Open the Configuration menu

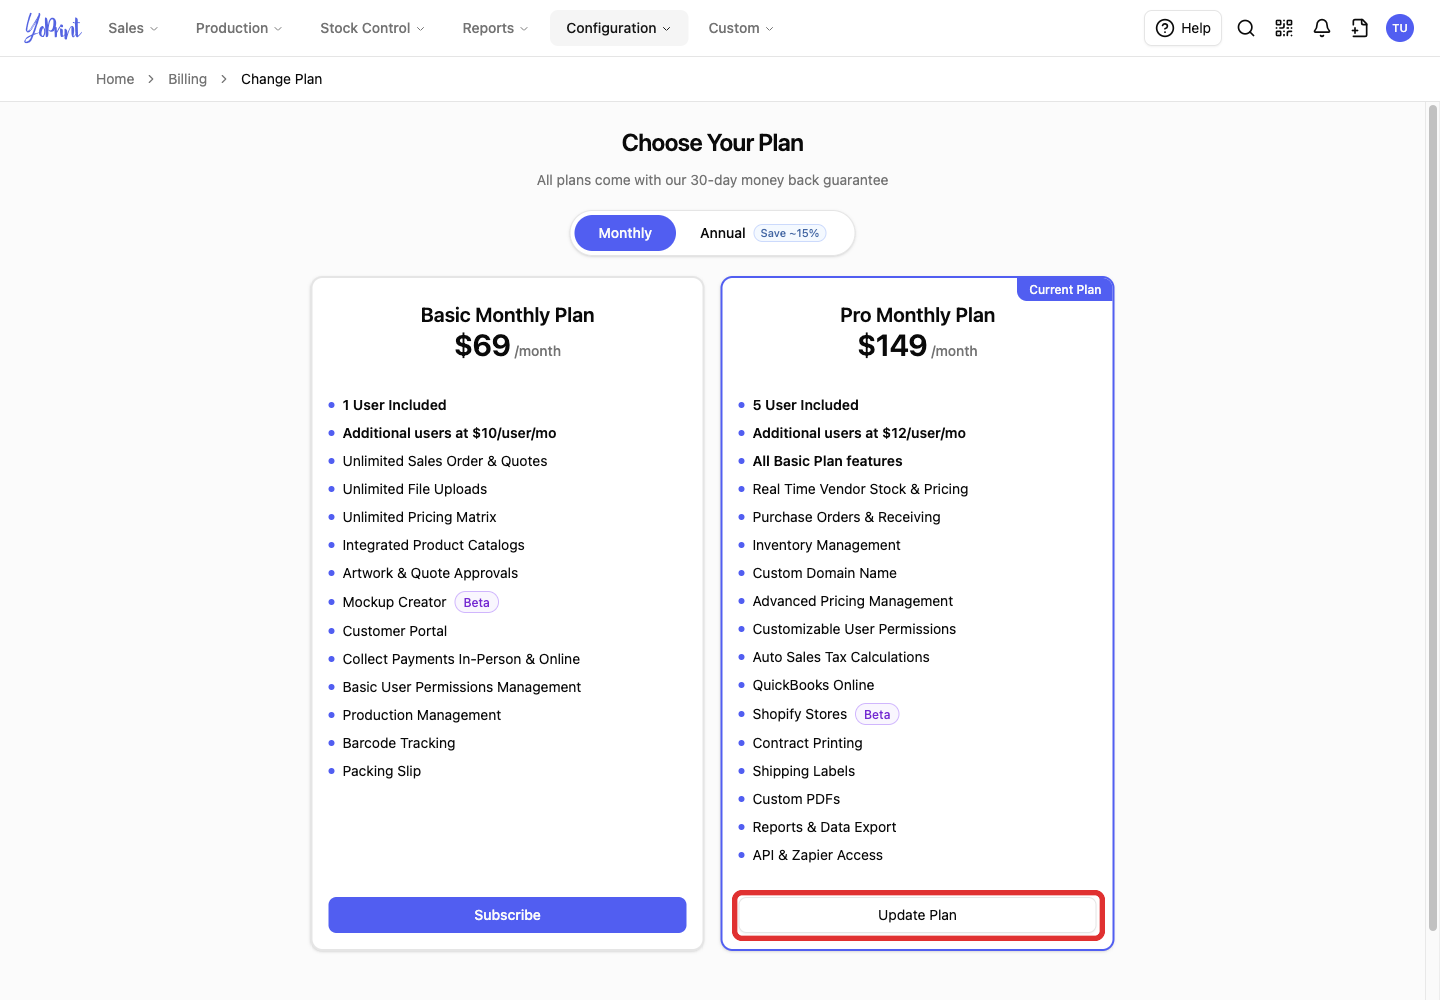[619, 28]
